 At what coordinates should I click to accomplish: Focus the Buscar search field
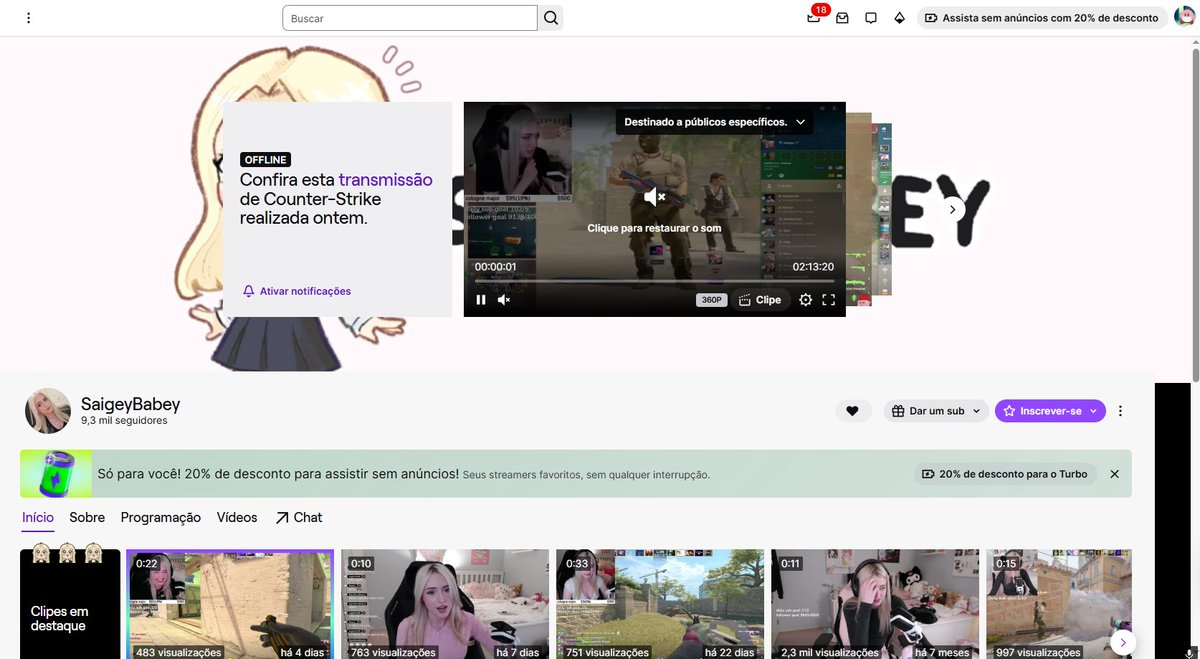tap(410, 18)
